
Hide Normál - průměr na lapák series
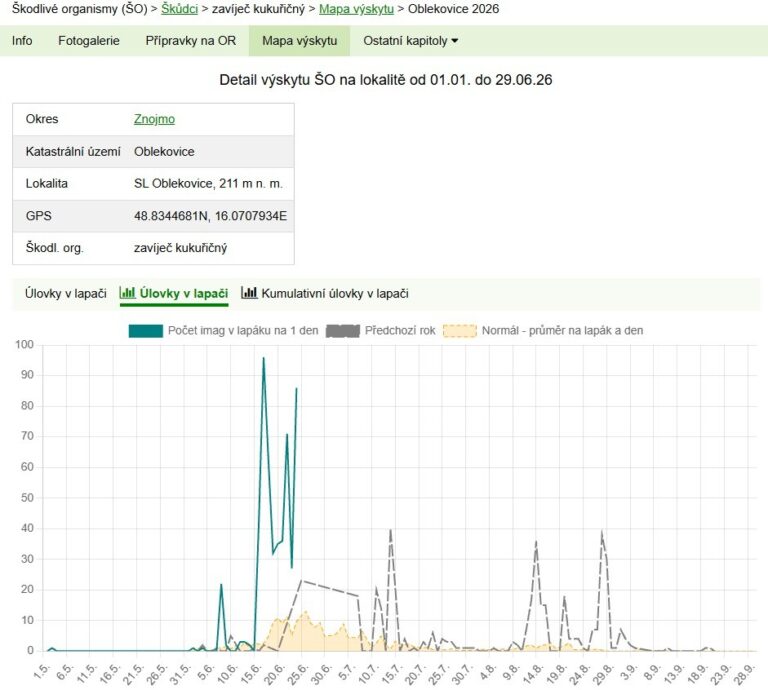point(562,331)
